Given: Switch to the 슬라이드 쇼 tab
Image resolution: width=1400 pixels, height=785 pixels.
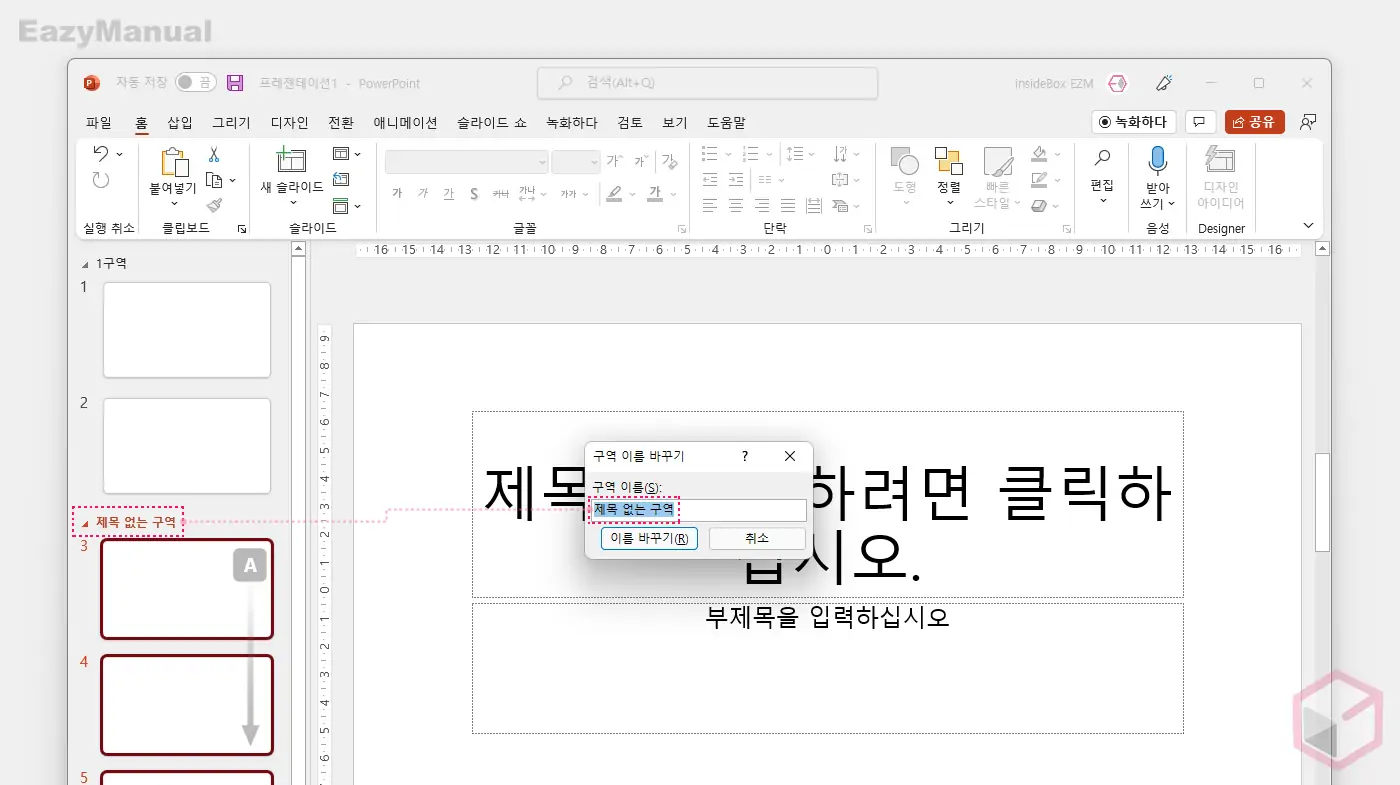Looking at the screenshot, I should (x=492, y=122).
